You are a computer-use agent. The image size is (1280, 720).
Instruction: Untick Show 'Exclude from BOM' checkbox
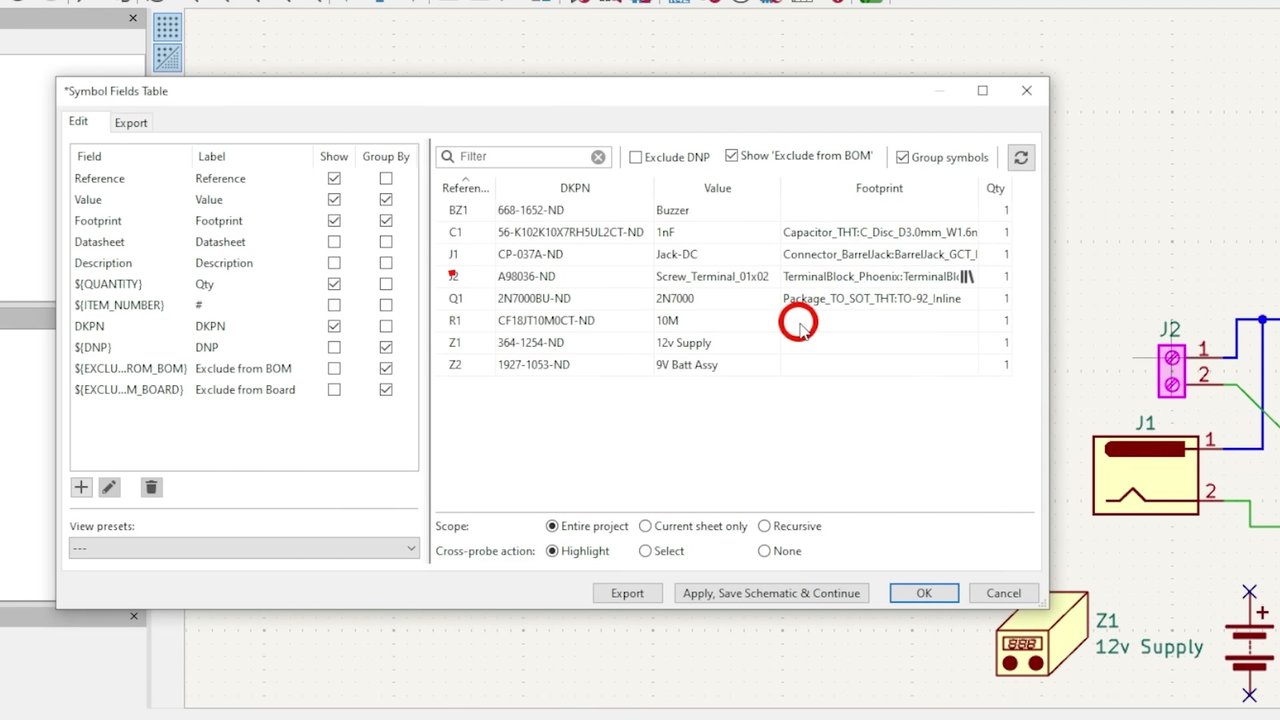[731, 156]
